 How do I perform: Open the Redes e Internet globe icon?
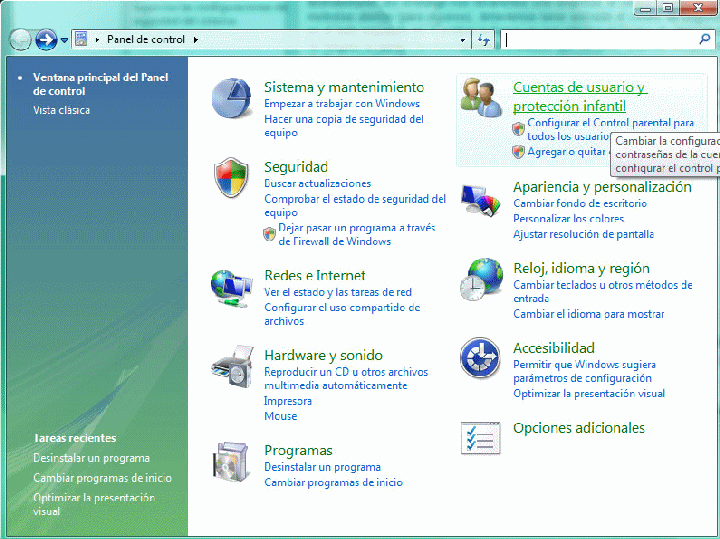click(231, 289)
